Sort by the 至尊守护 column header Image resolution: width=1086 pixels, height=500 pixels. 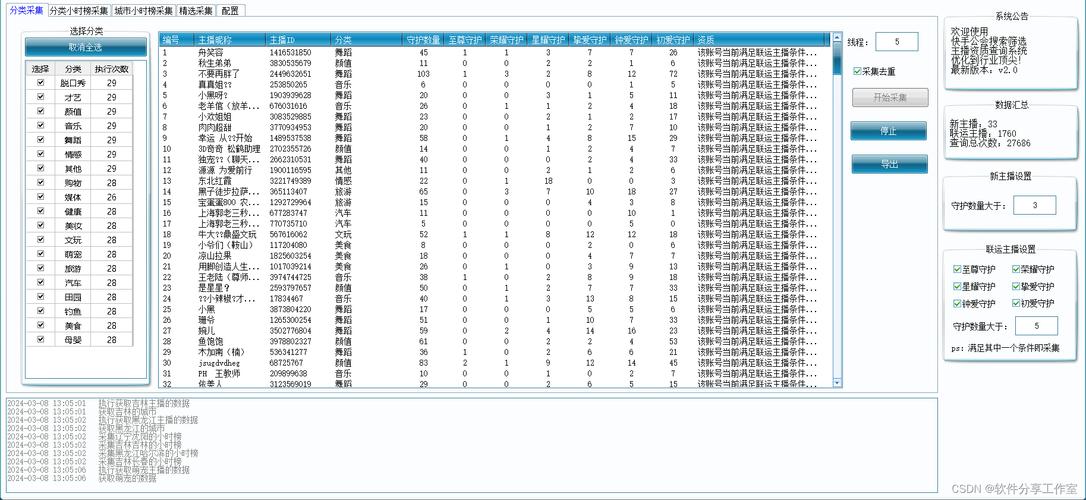pyautogui.click(x=464, y=39)
